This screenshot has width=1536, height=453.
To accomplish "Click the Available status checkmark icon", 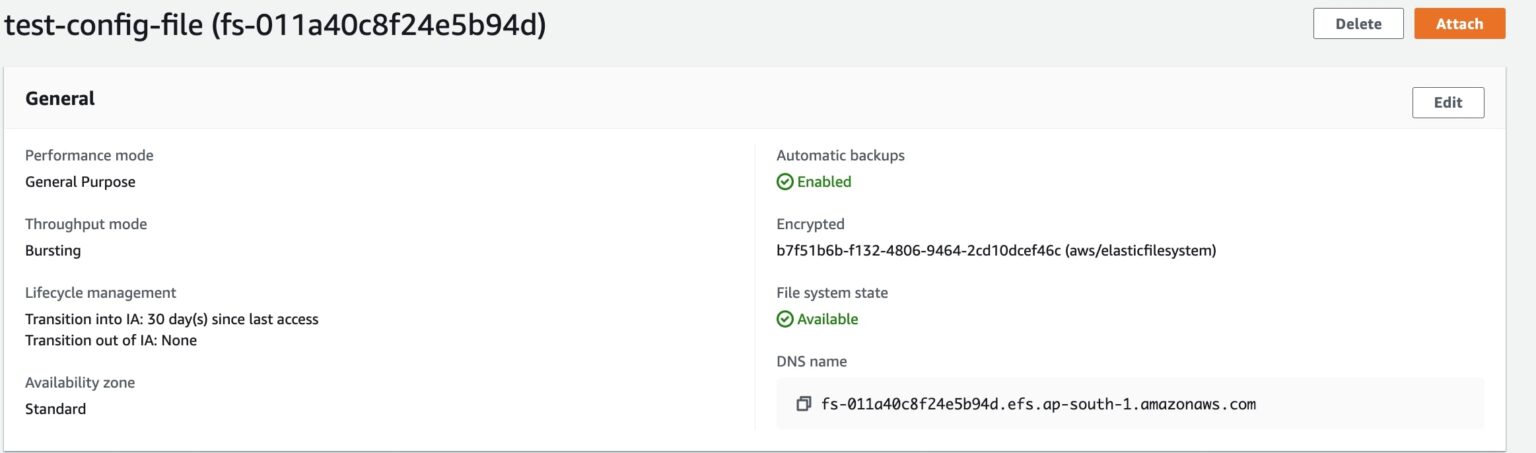I will point(784,320).
